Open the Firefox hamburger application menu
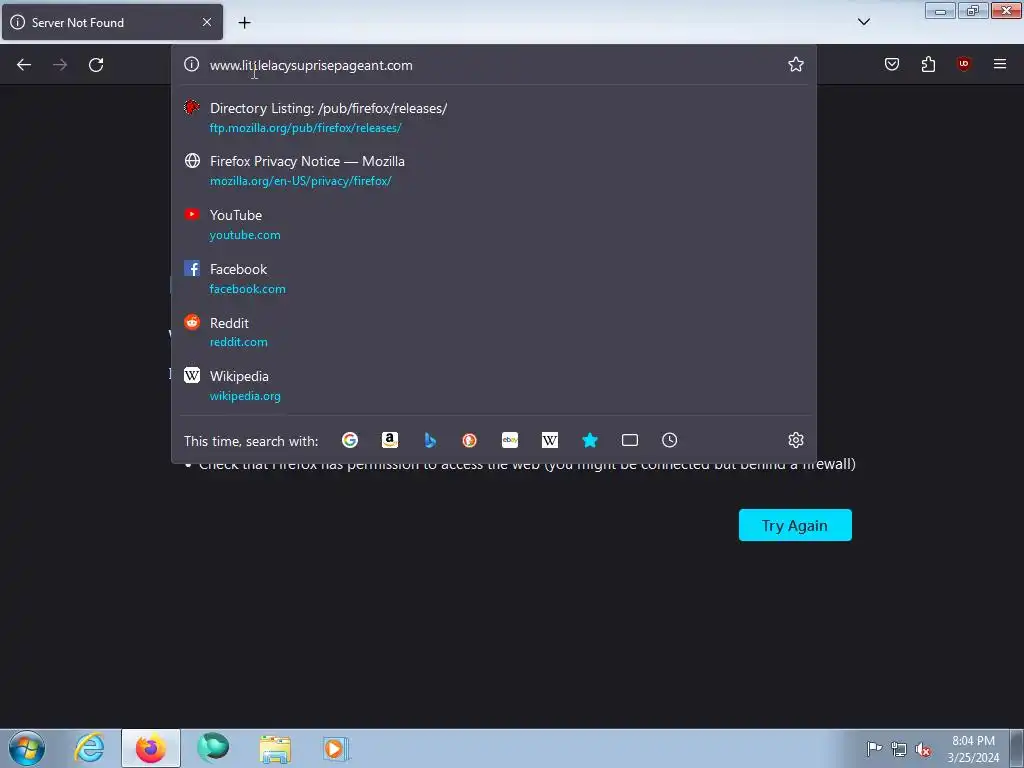Image resolution: width=1024 pixels, height=768 pixels. tap(999, 64)
